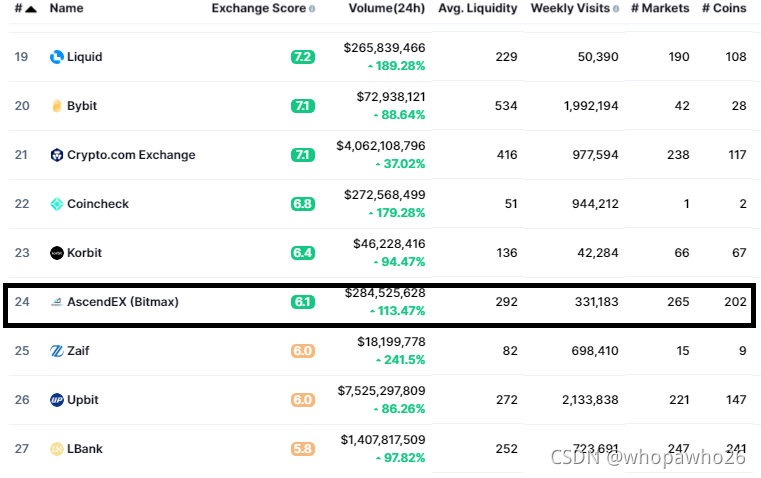Click the 94.47% change value
The image size is (761, 478).
pyautogui.click(x=403, y=262)
